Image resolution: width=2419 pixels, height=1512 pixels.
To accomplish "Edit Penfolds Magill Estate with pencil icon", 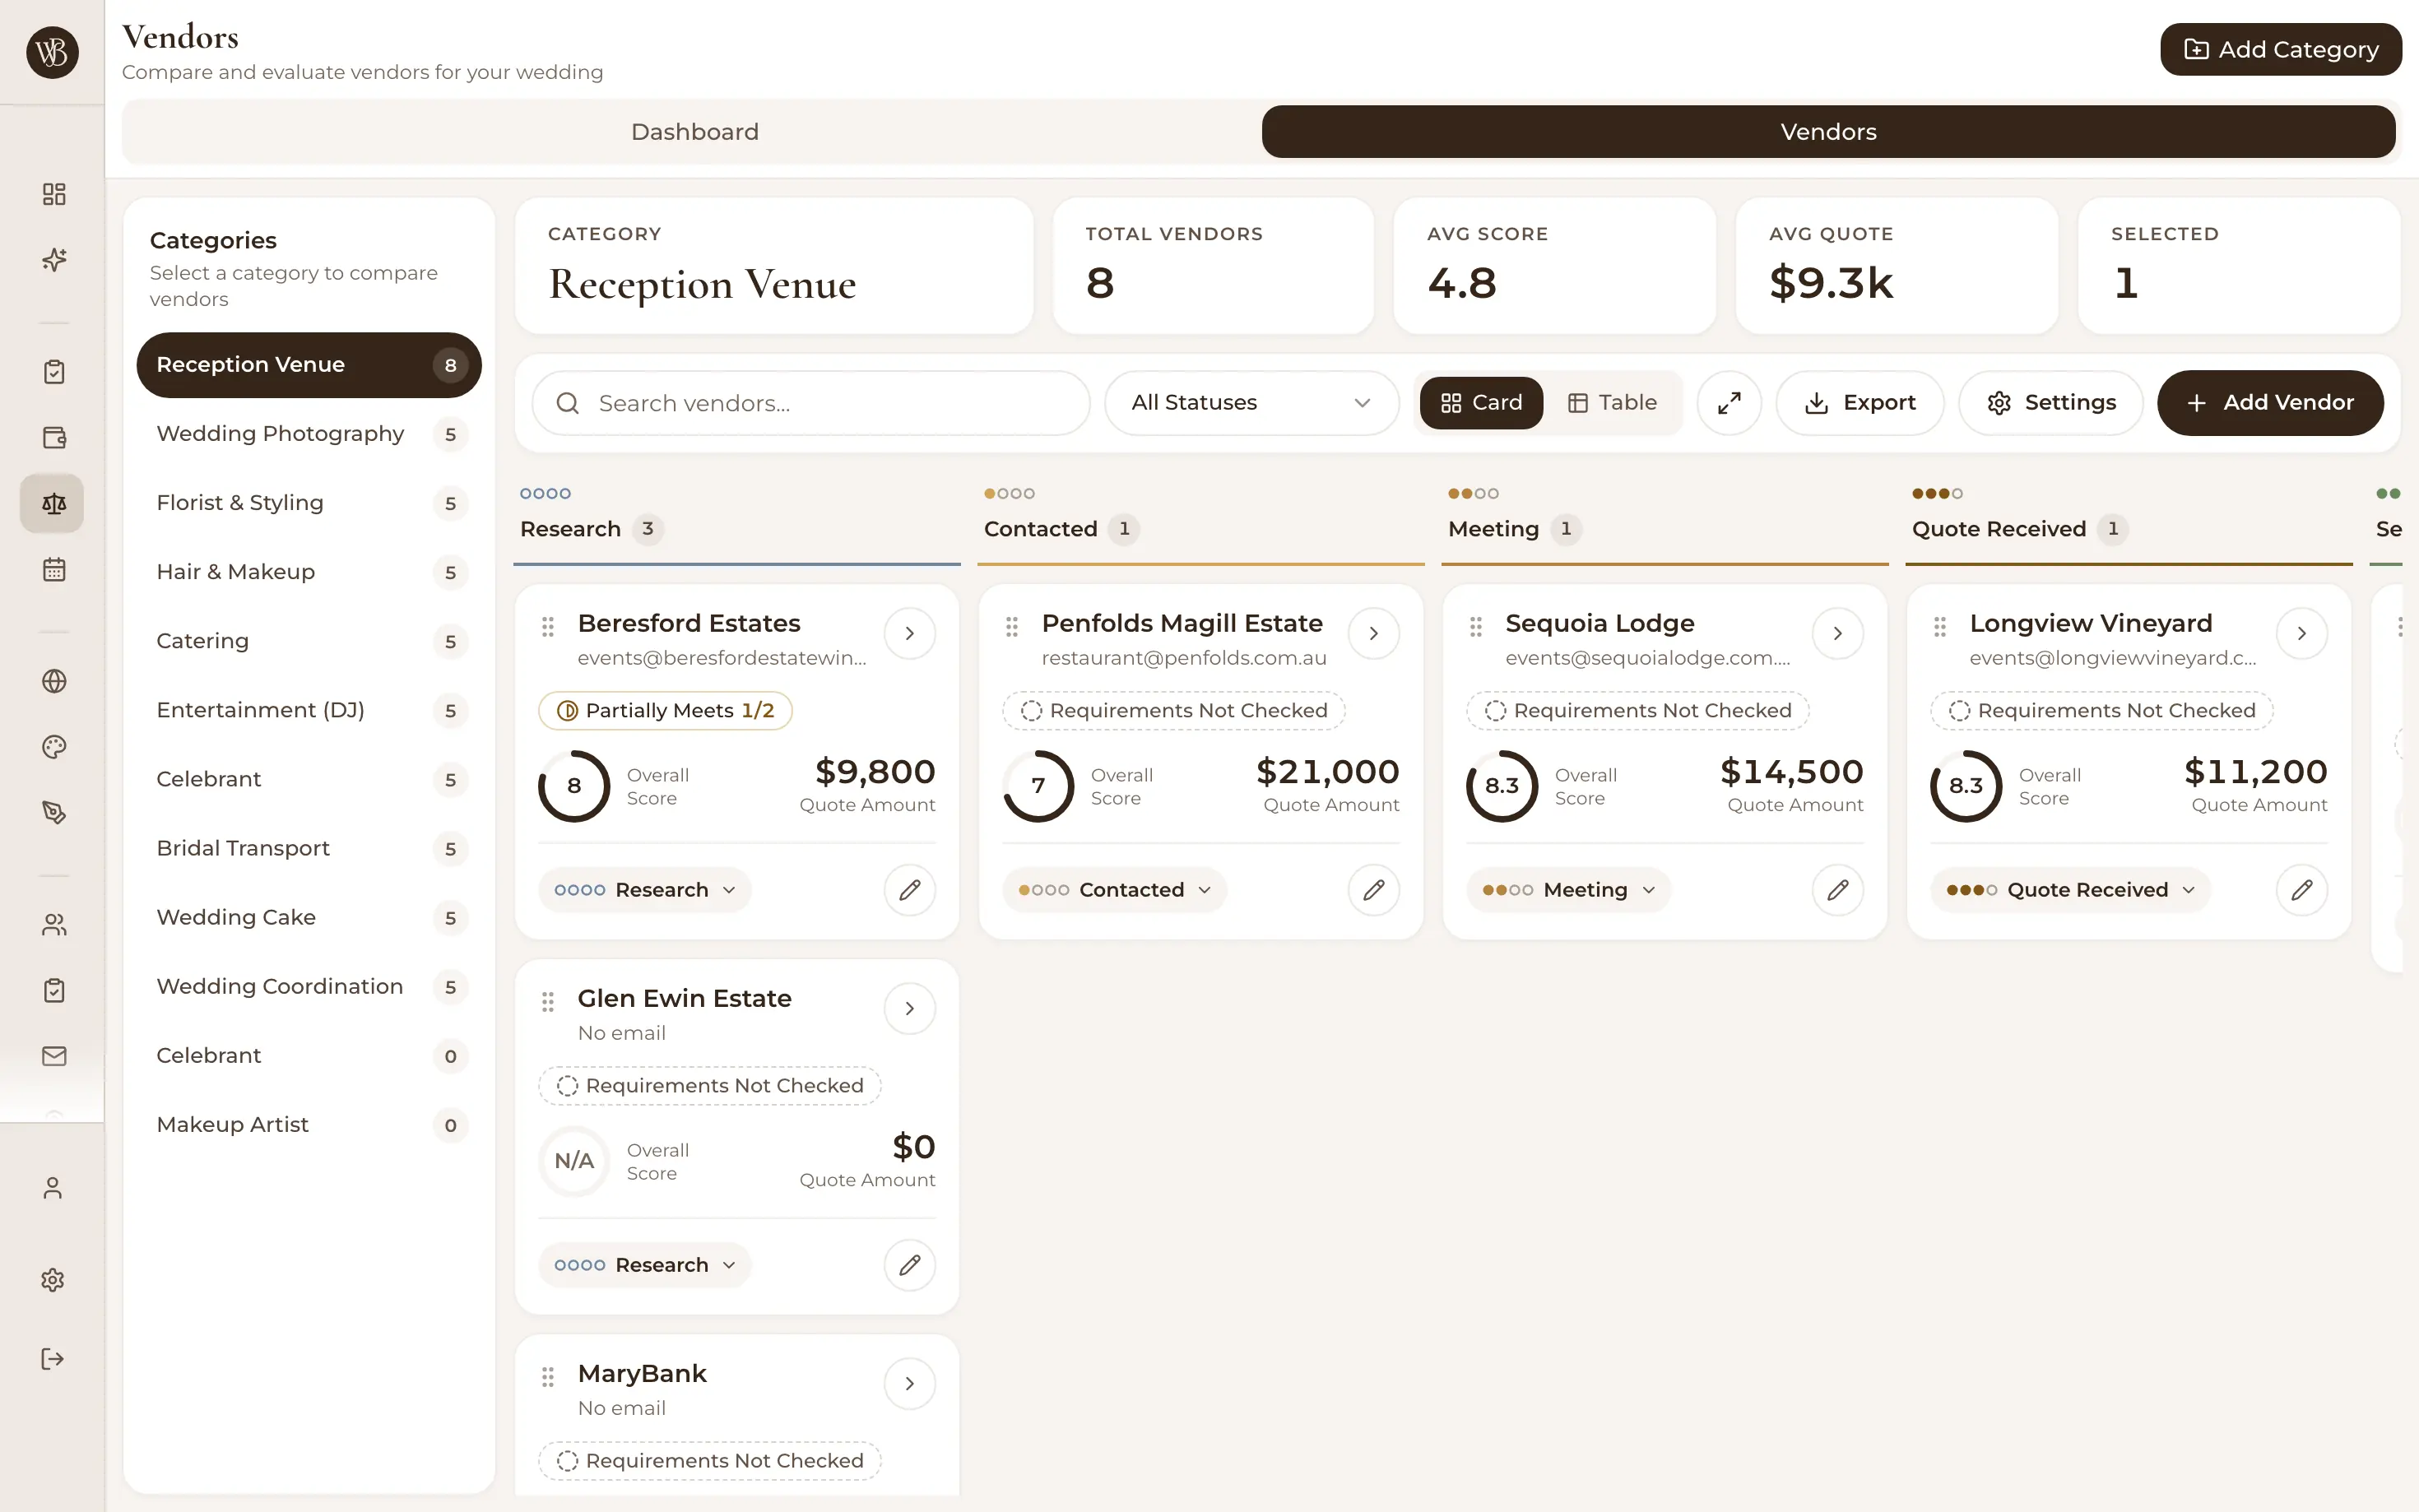I will pyautogui.click(x=1373, y=890).
